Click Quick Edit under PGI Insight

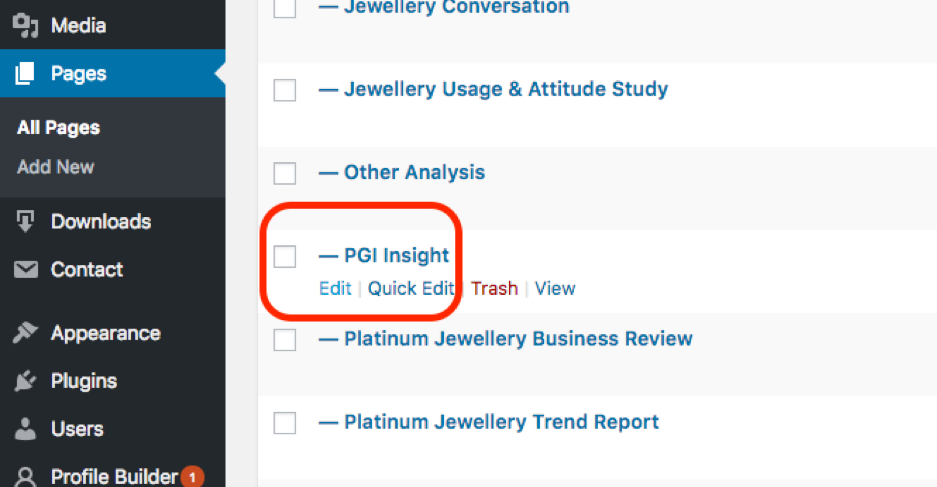tap(411, 288)
